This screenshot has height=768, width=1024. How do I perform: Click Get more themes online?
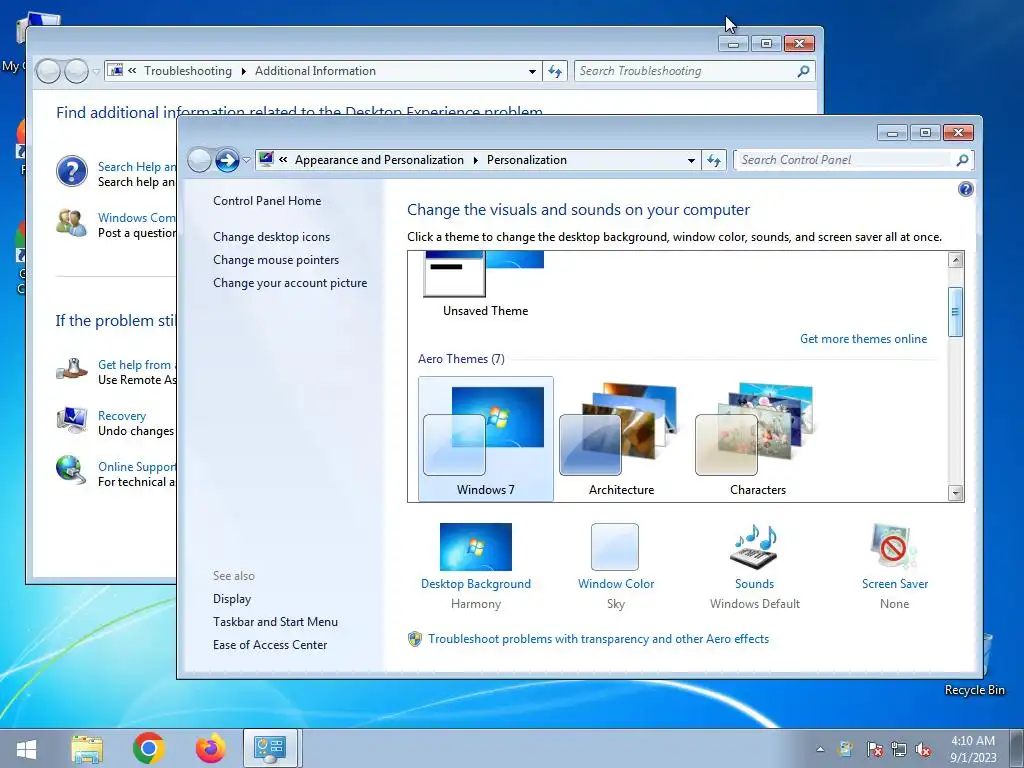click(x=863, y=339)
